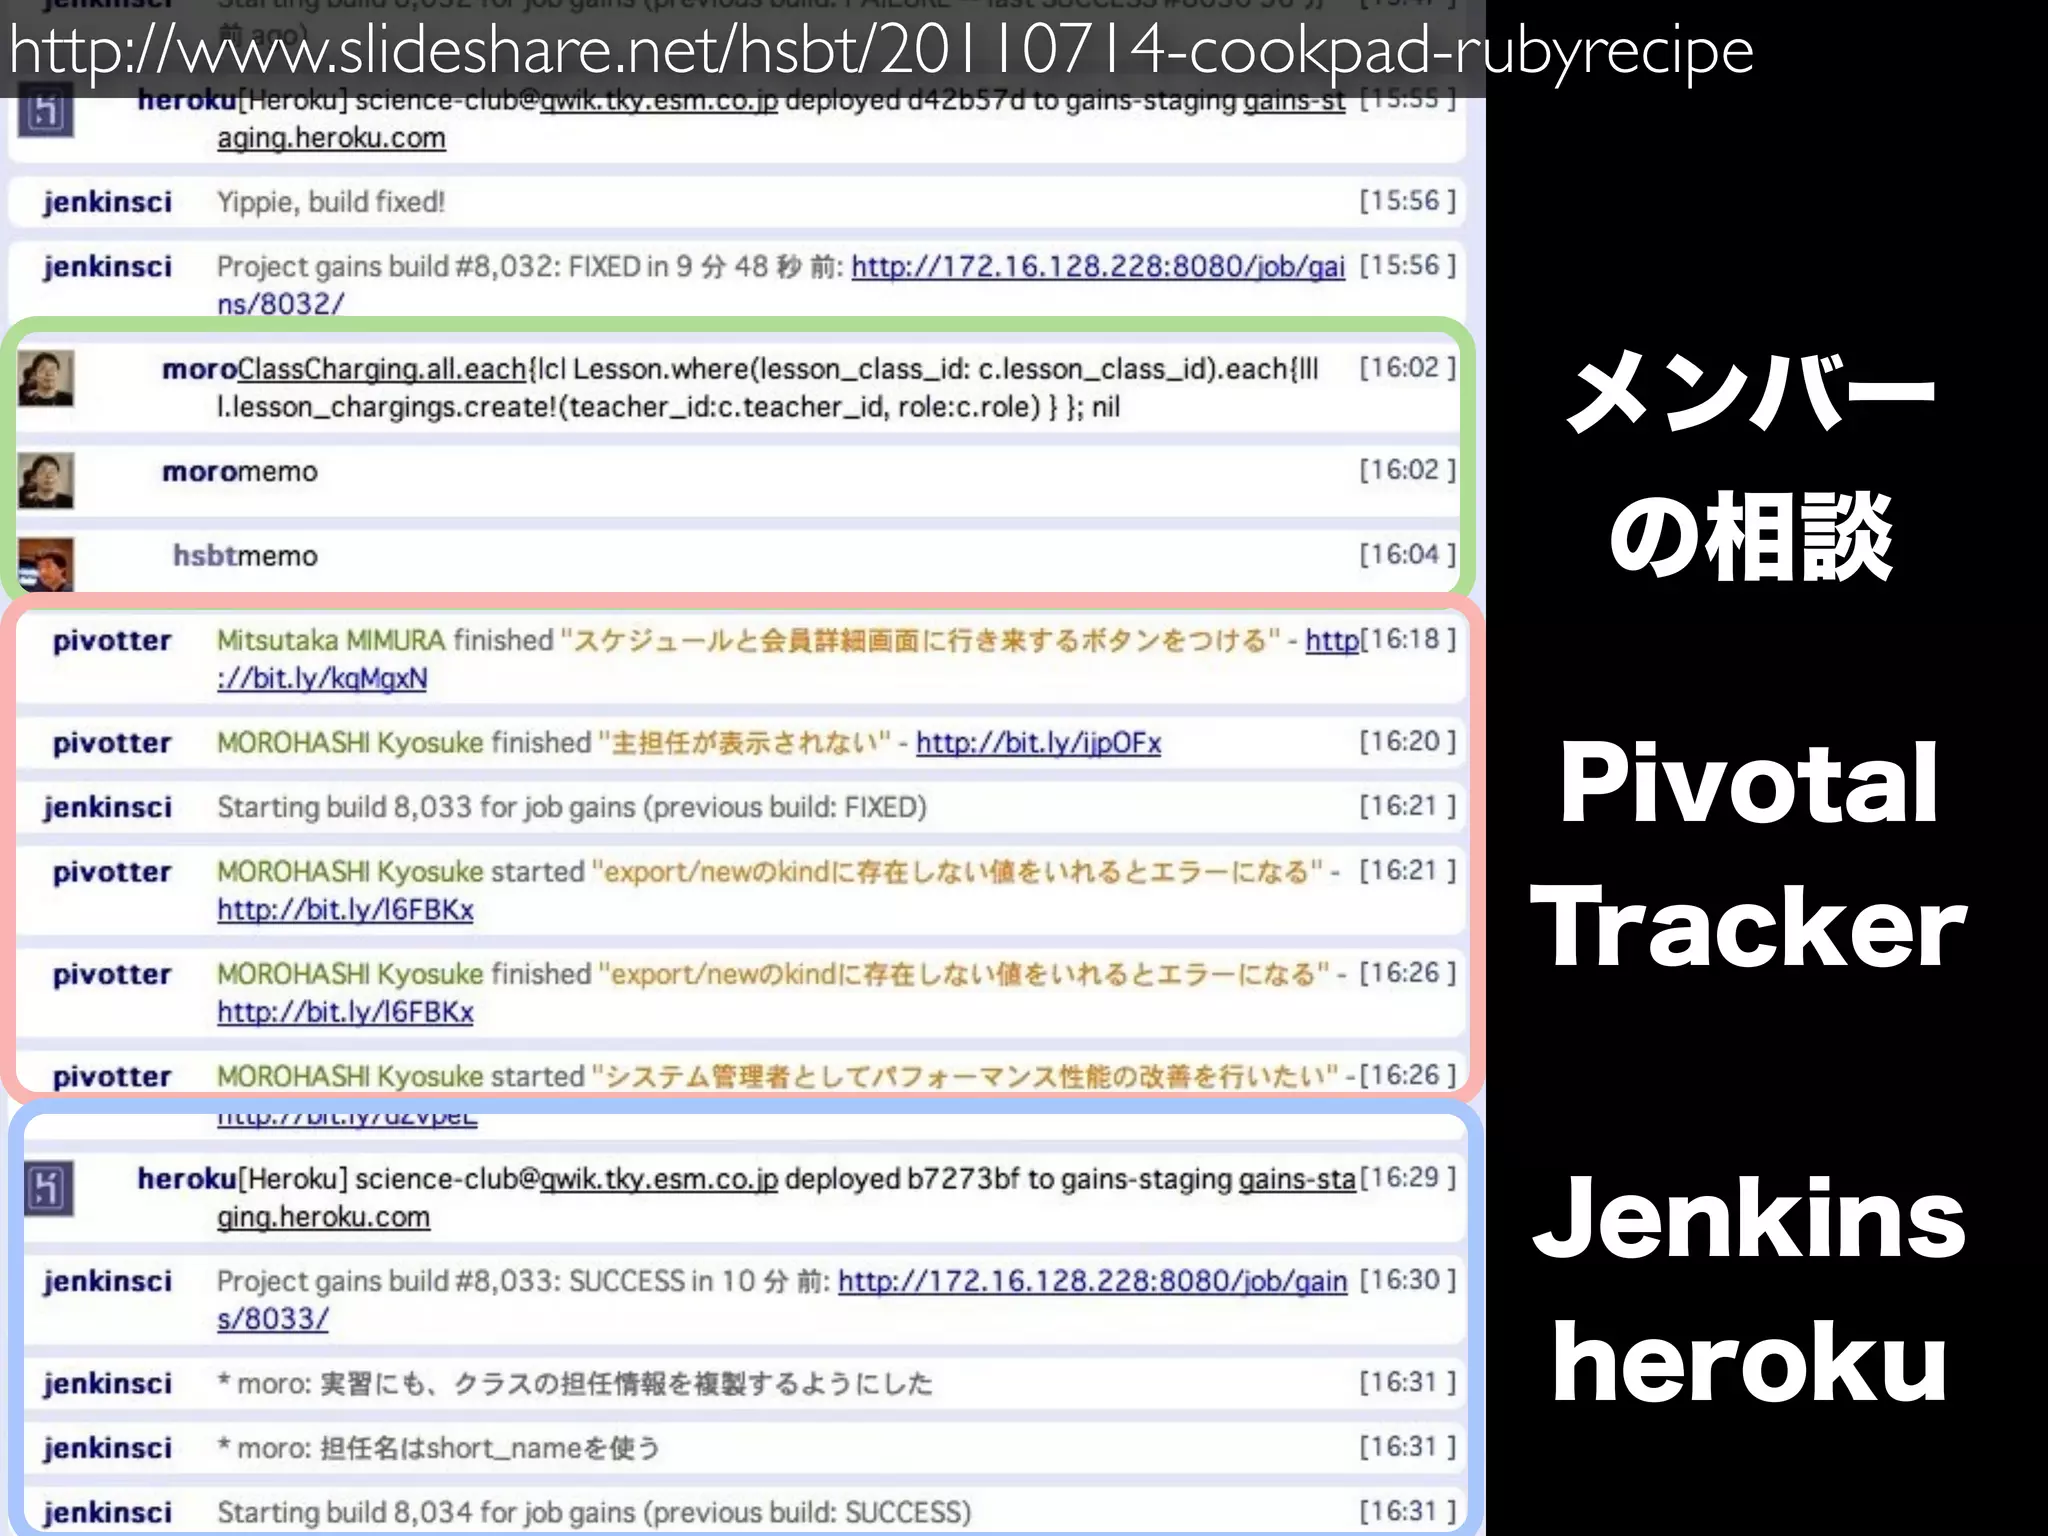Open the bit.ly/kqMgxN link

click(x=322, y=679)
